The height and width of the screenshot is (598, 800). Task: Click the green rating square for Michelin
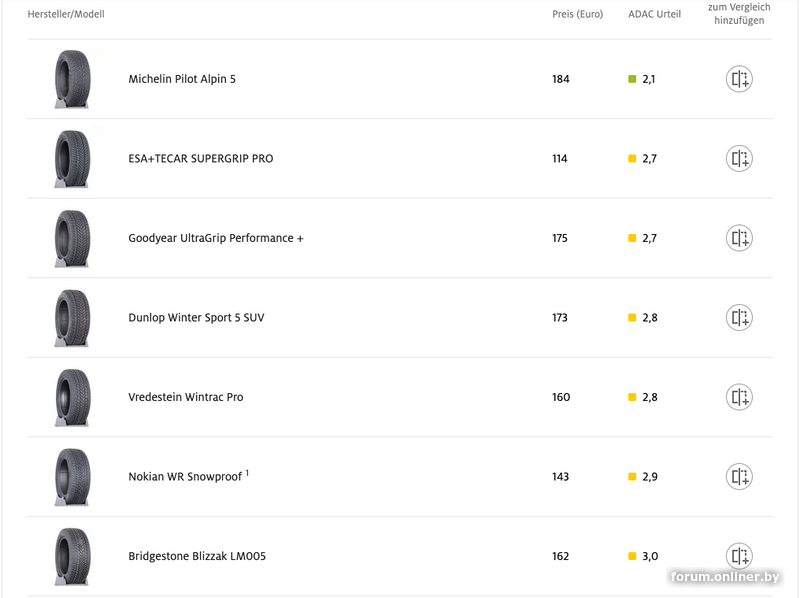[x=632, y=79]
